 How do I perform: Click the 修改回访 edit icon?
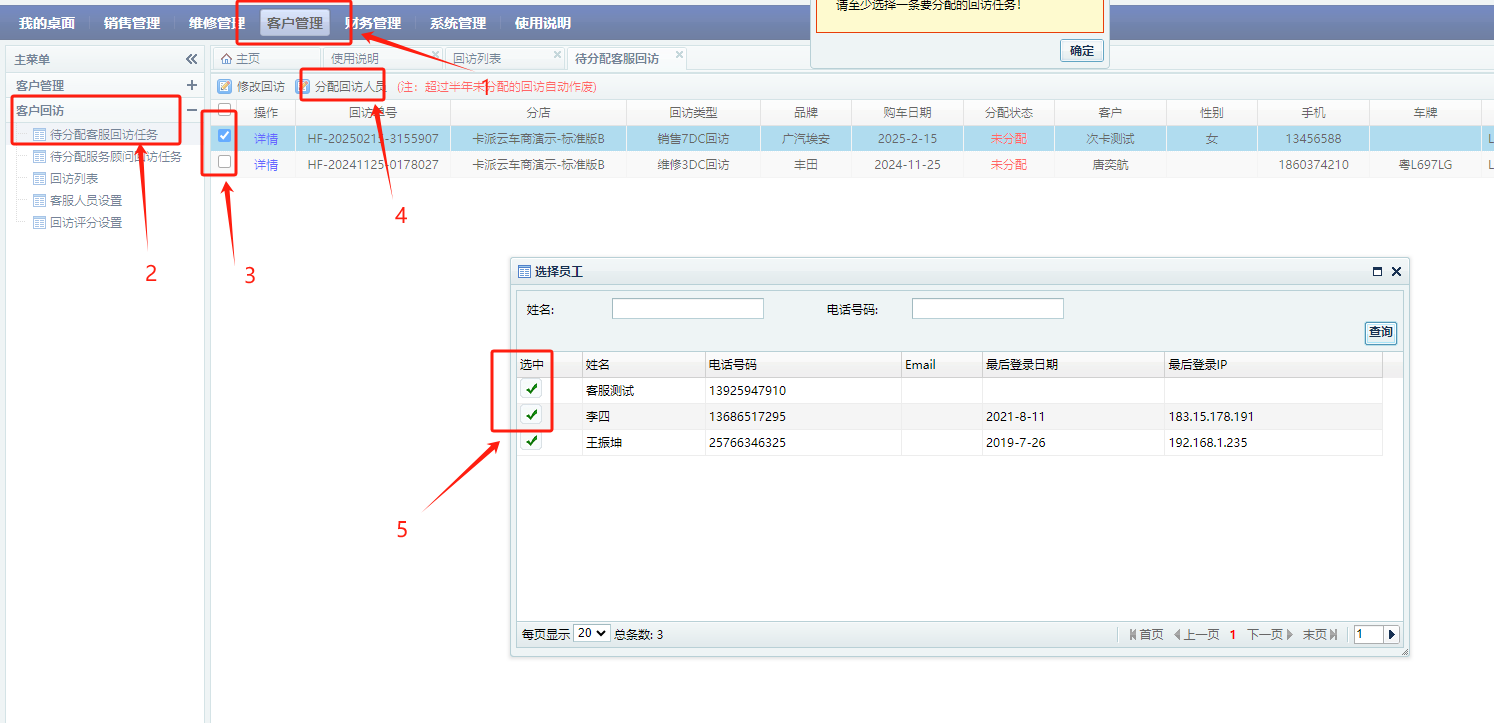click(225, 87)
